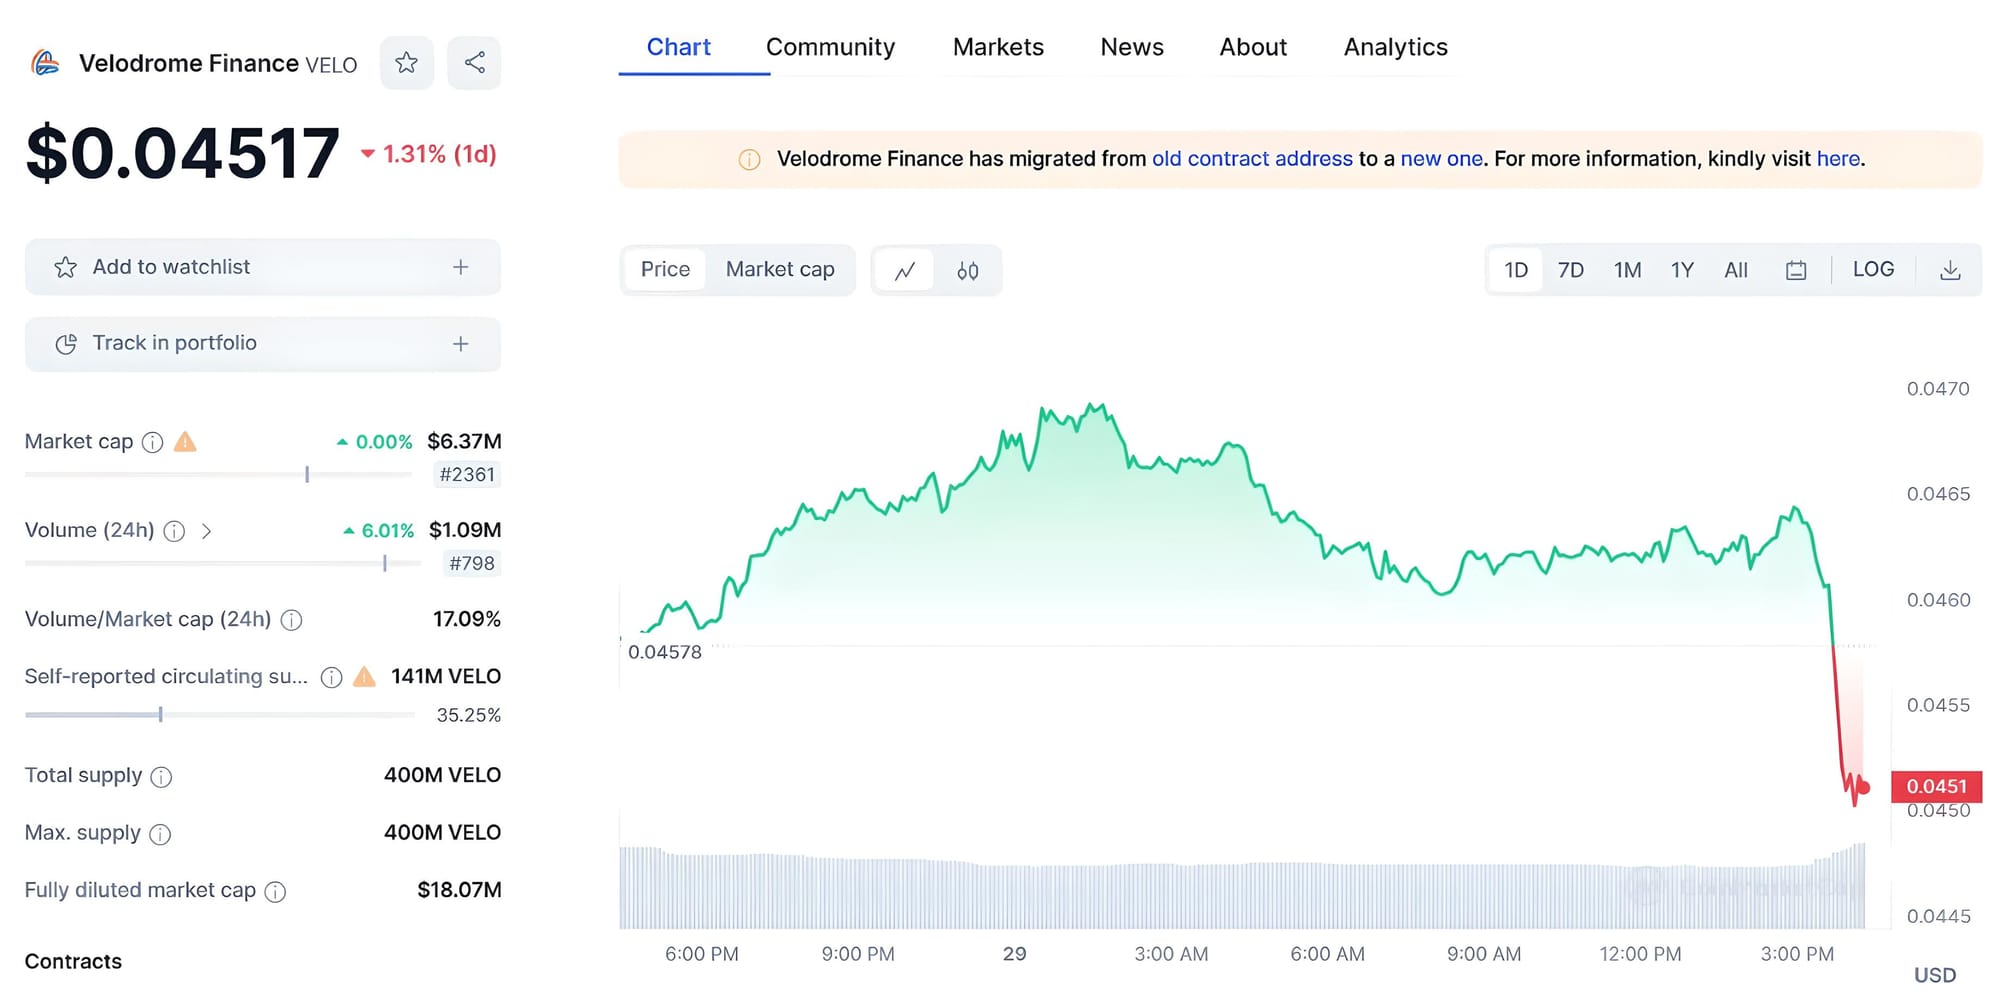
Task: Click the 0.04578 opening price label
Action: point(665,652)
